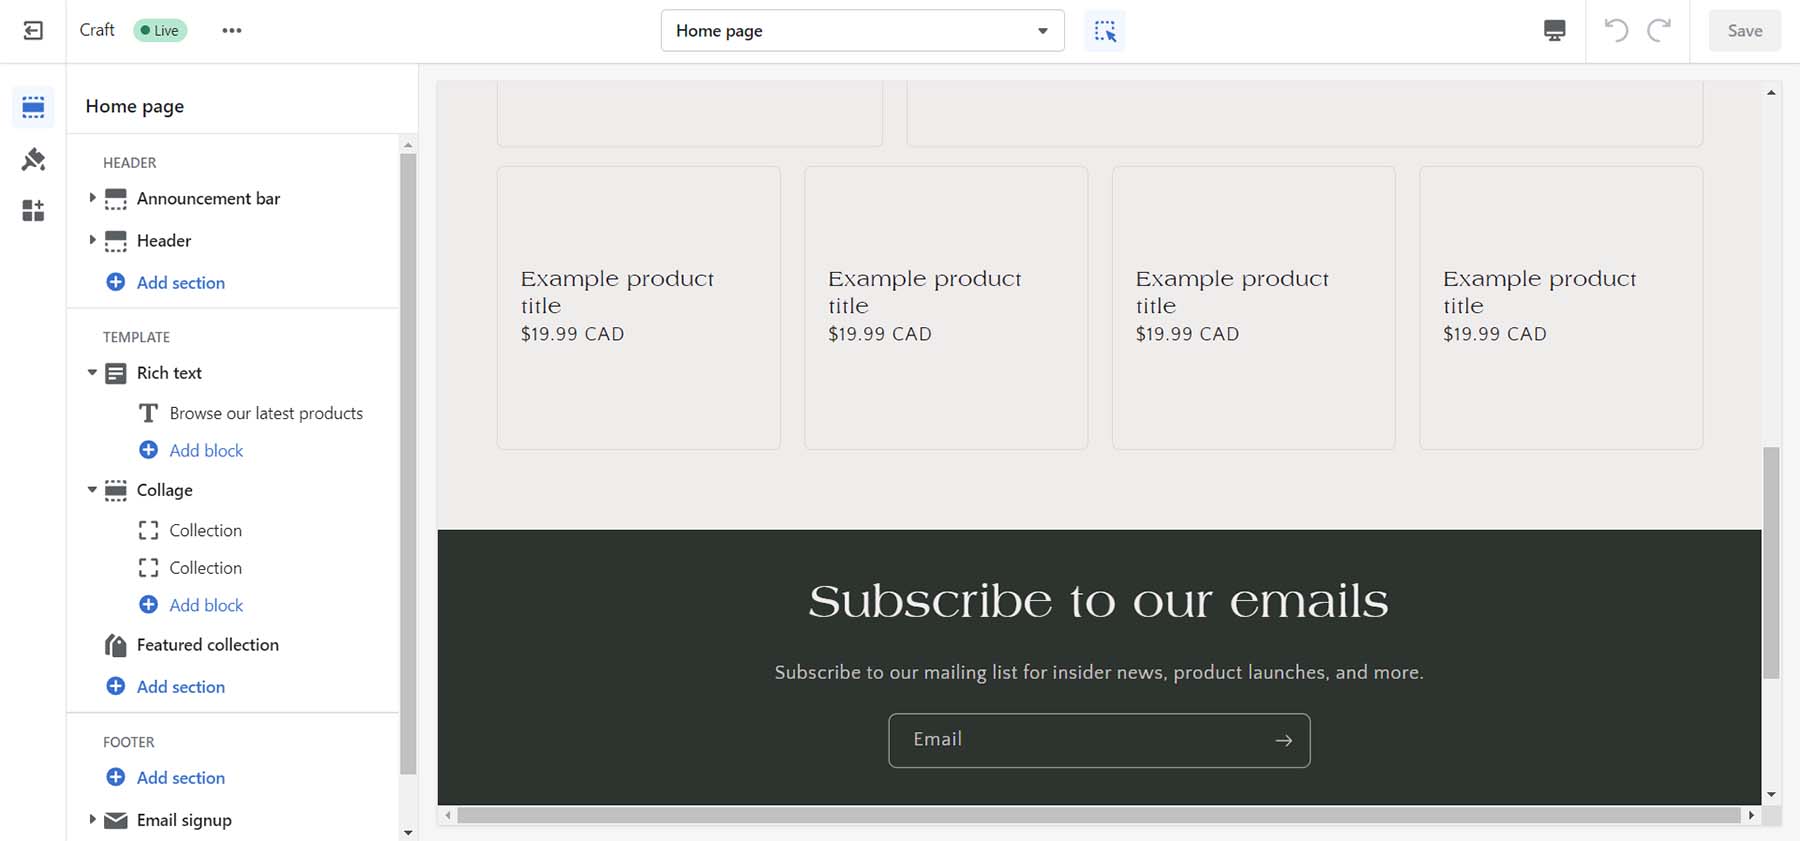Click the Collage section icon
Viewport: 1800px width, 841px height.
(116, 490)
